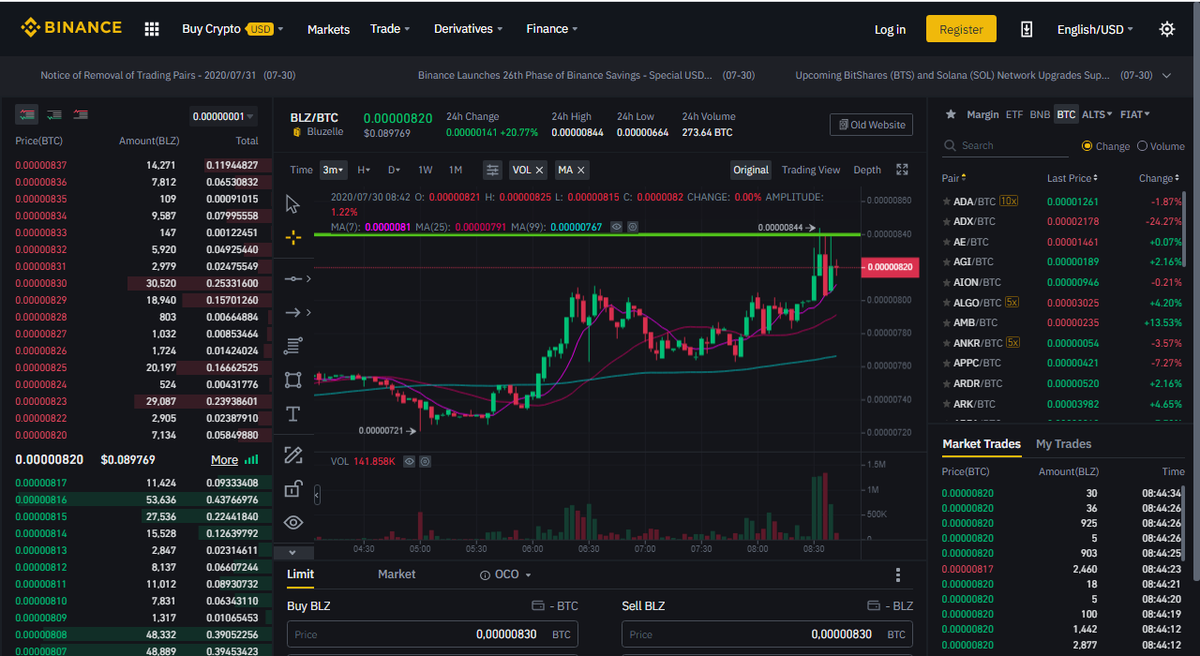Open the D daily interval dropdown

point(394,170)
